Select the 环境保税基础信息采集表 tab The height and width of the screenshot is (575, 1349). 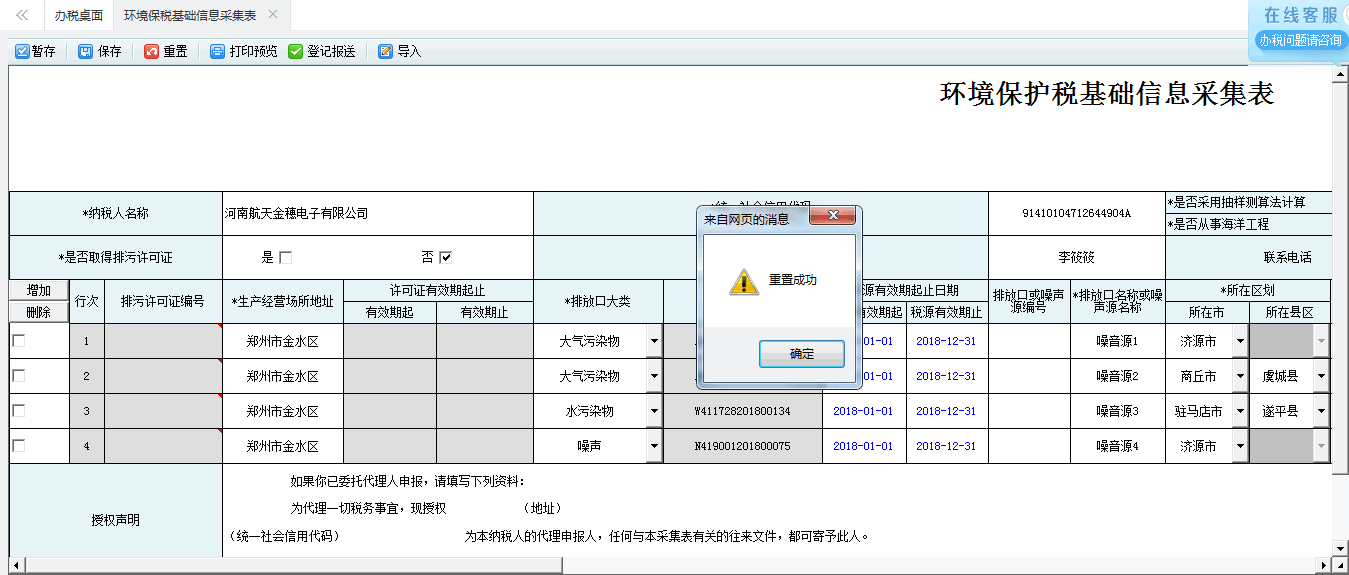tap(189, 16)
